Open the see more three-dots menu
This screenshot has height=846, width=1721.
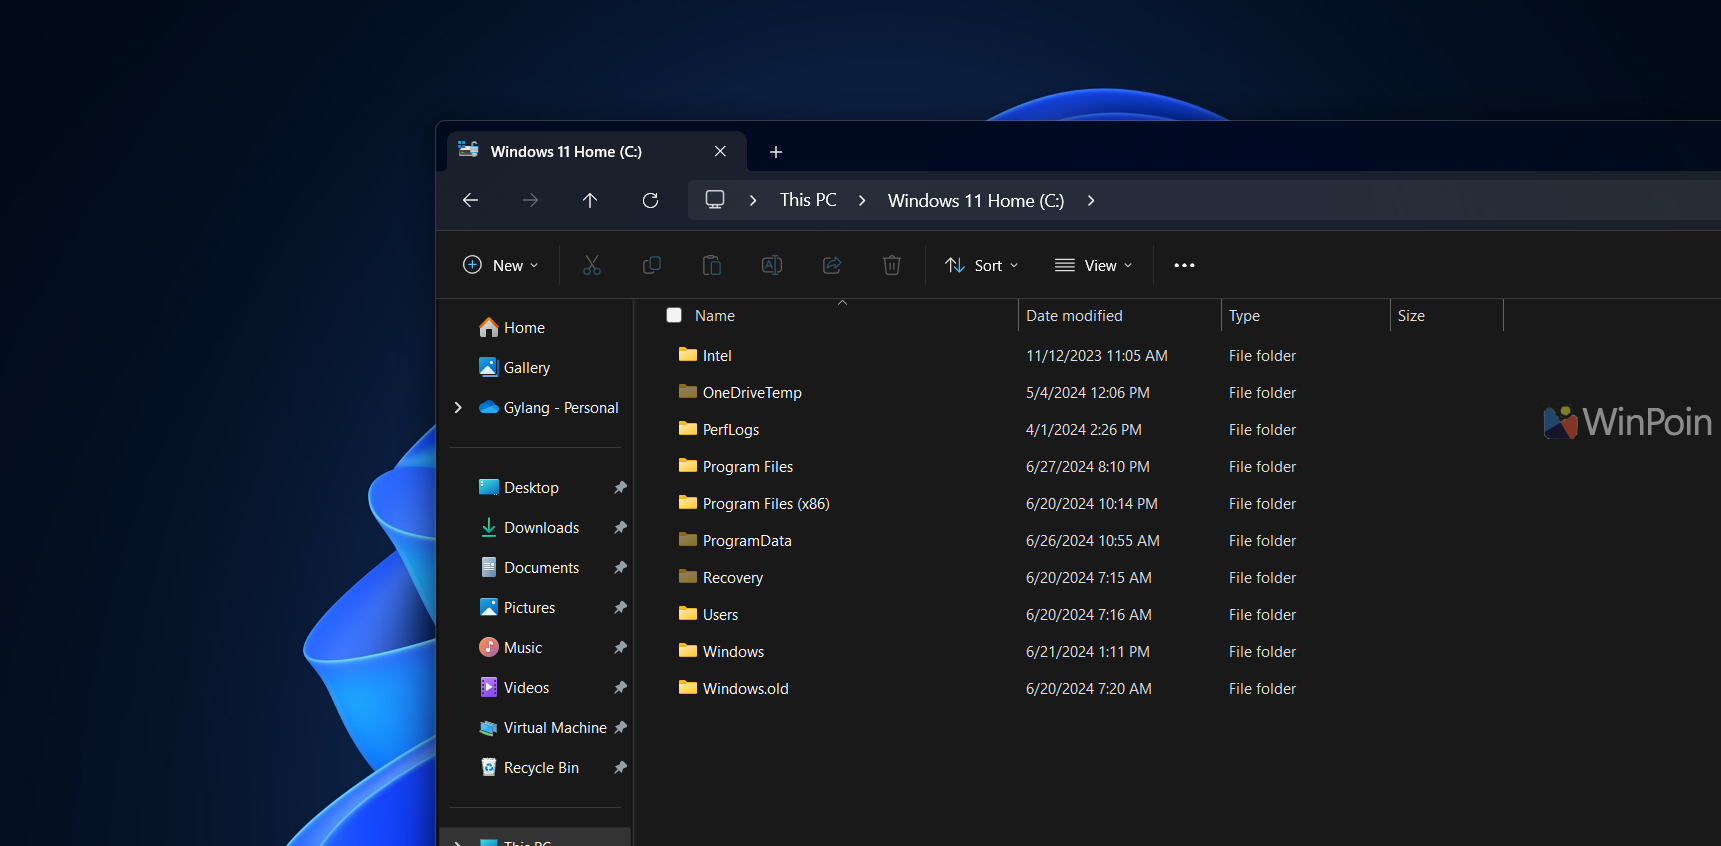[1184, 265]
